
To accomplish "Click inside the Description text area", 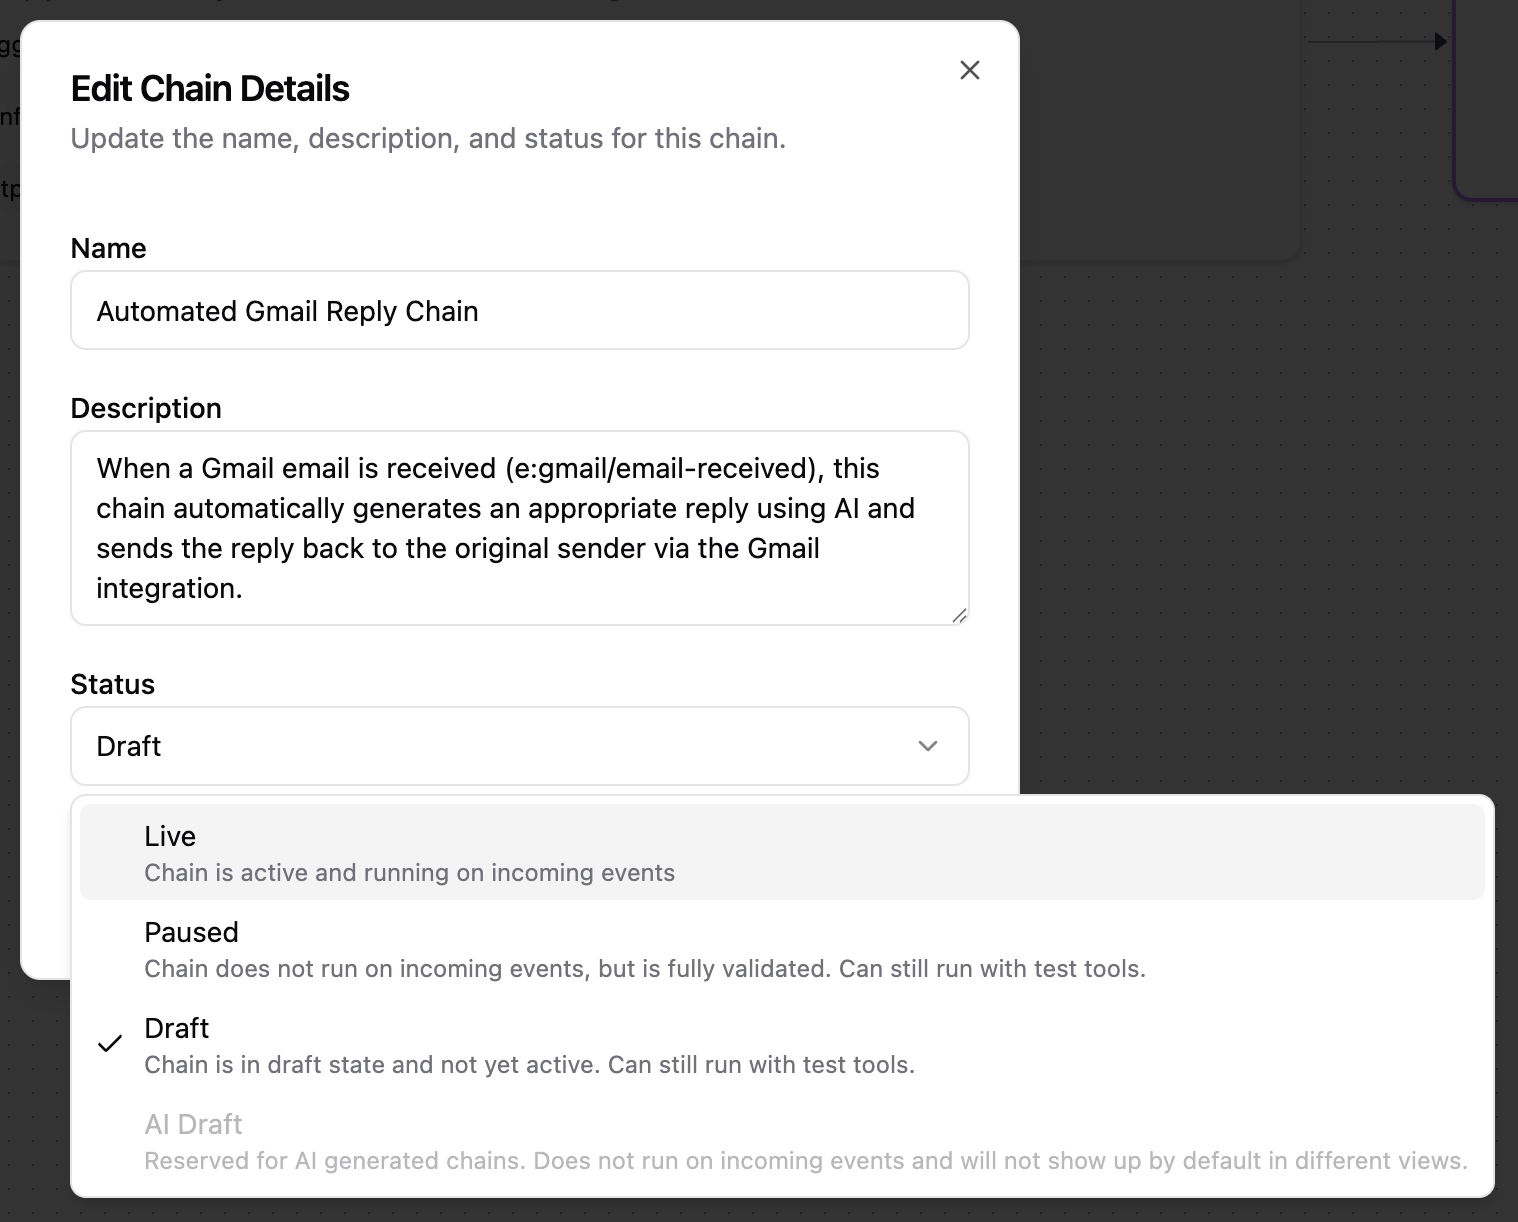I will [x=519, y=528].
